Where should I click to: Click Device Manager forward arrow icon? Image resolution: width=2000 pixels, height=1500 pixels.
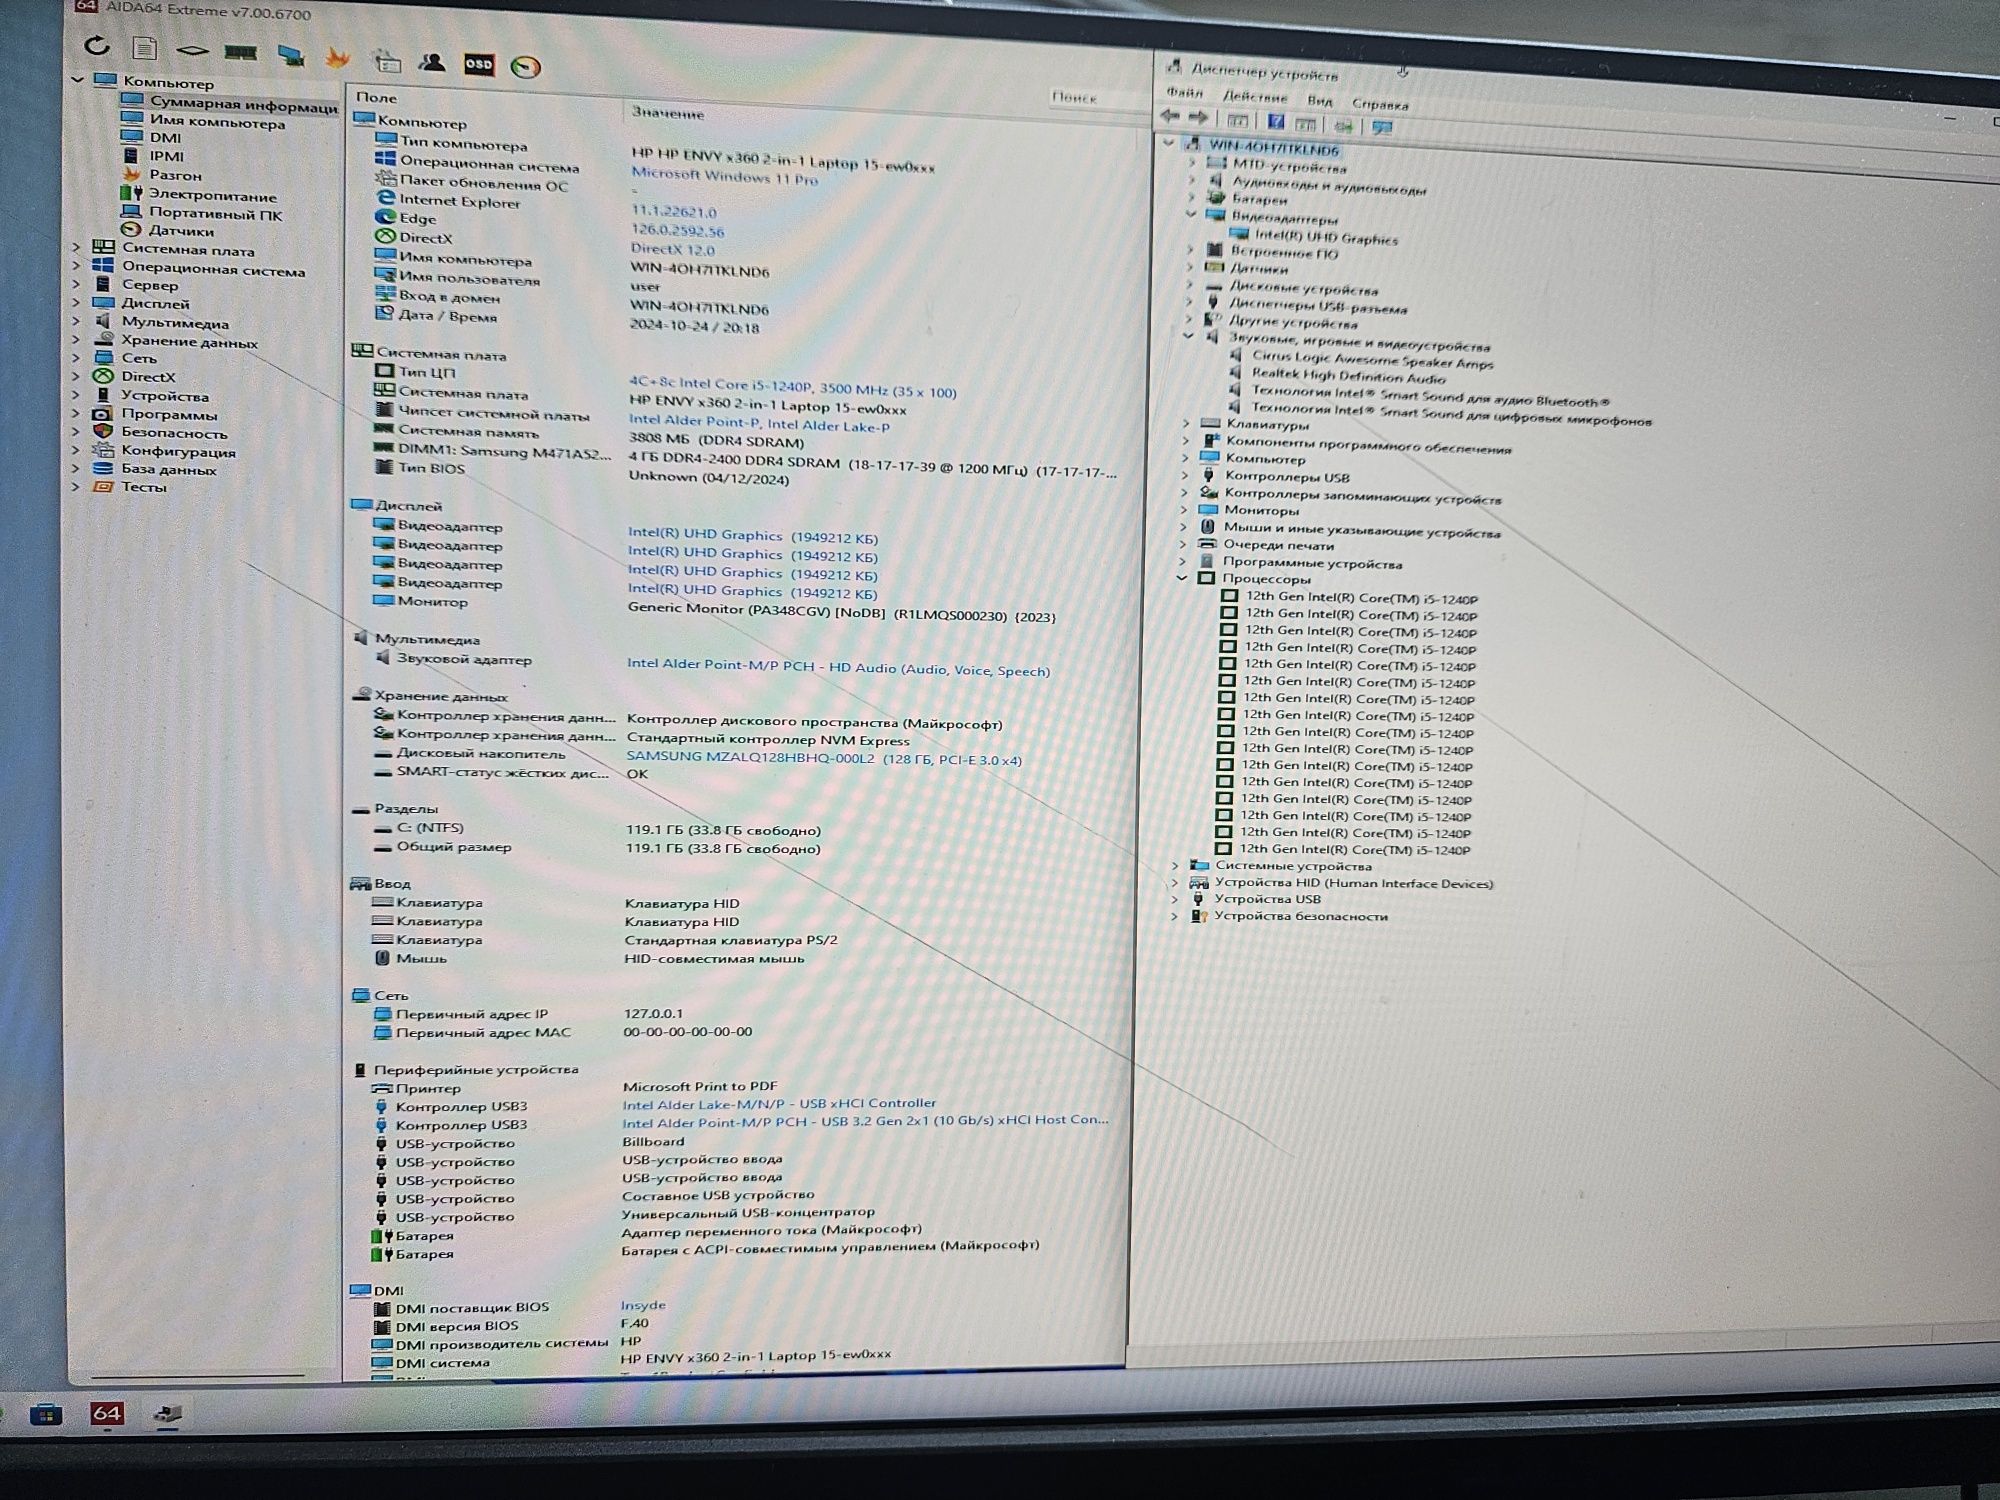1197,118
